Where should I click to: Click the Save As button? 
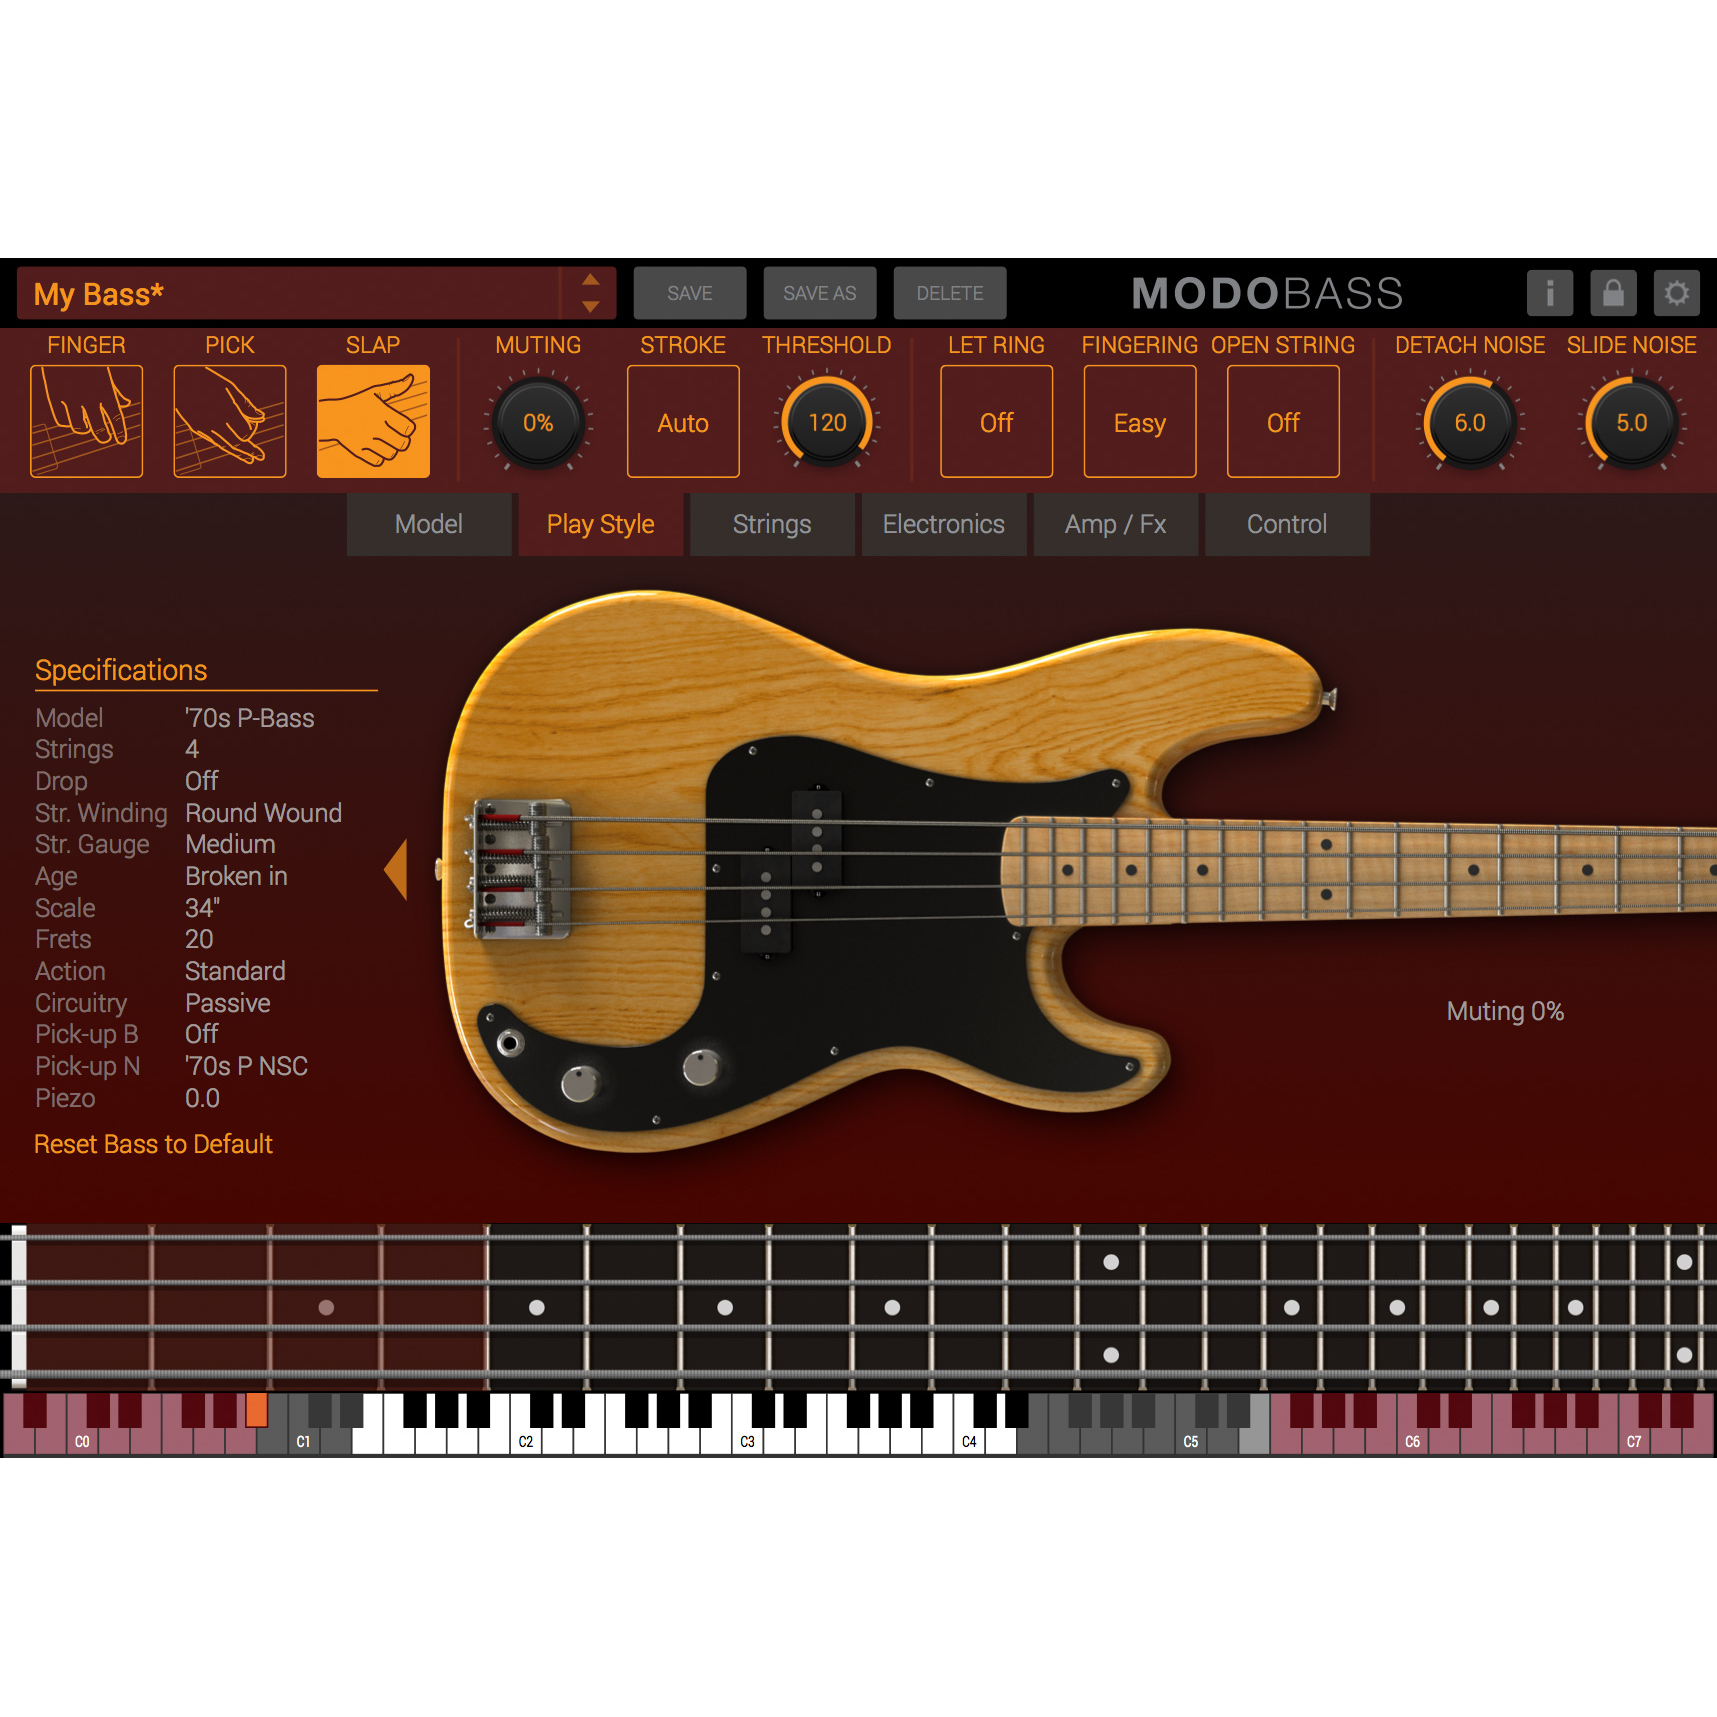tap(820, 293)
